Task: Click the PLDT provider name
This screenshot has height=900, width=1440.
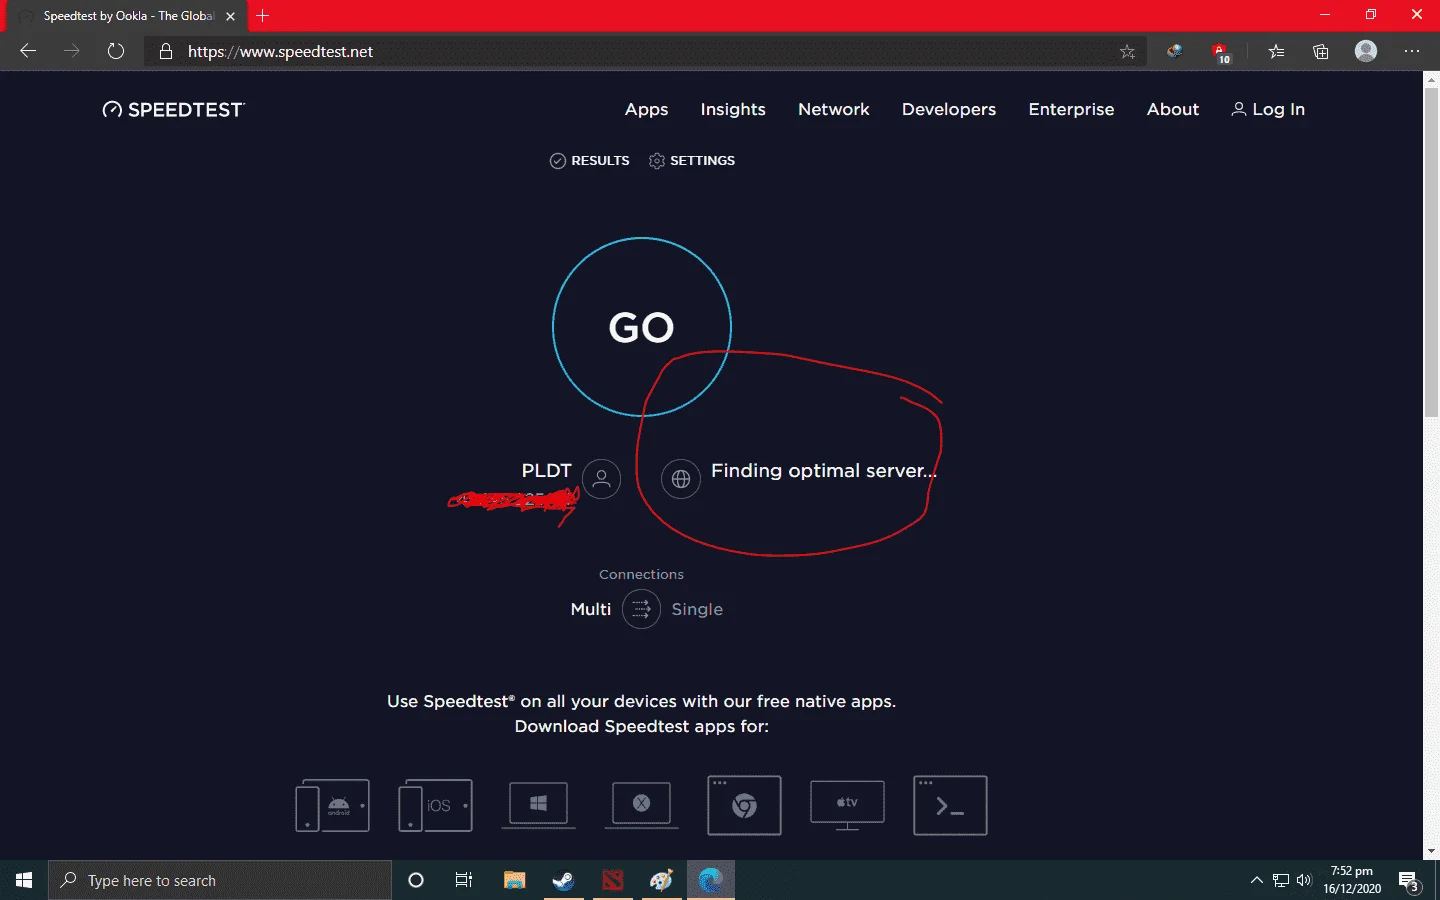Action: 546,470
